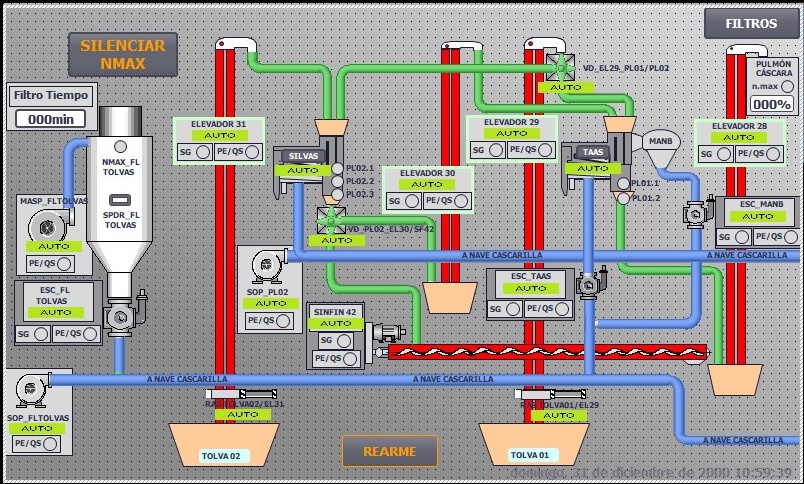The width and height of the screenshot is (804, 484).
Task: Click the SILENCIAR NMAX button
Action: 123,54
